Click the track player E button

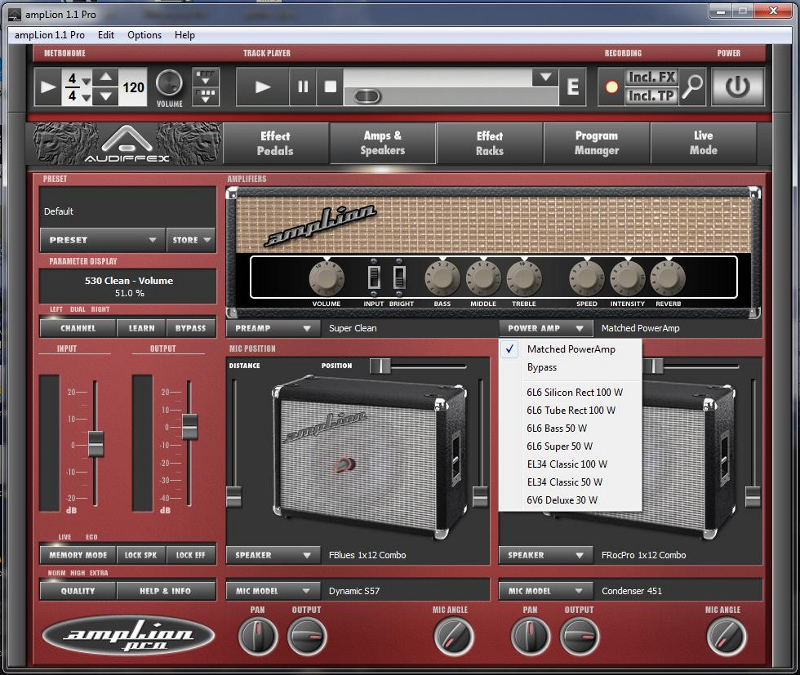click(572, 87)
